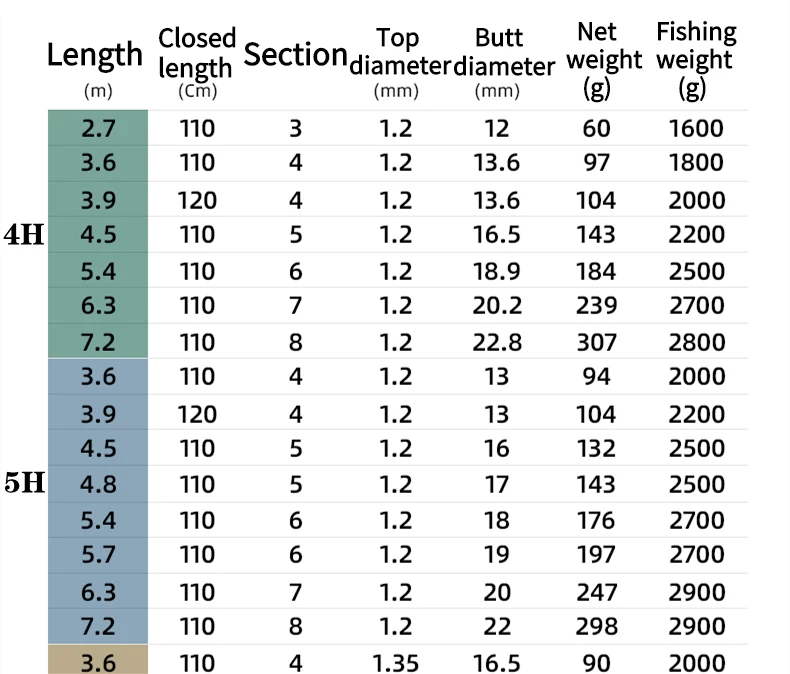790x674 pixels.
Task: Click the green 2.7 length cell
Action: pos(98,129)
